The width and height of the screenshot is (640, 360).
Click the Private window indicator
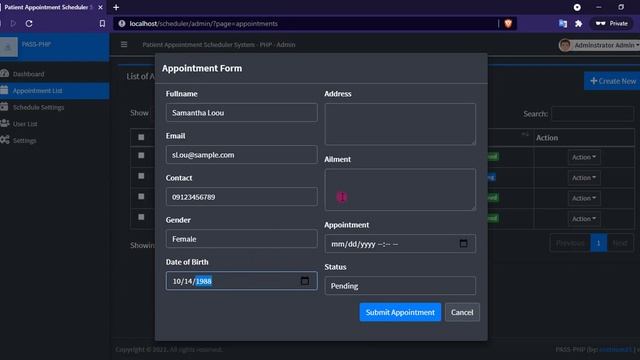pos(611,24)
